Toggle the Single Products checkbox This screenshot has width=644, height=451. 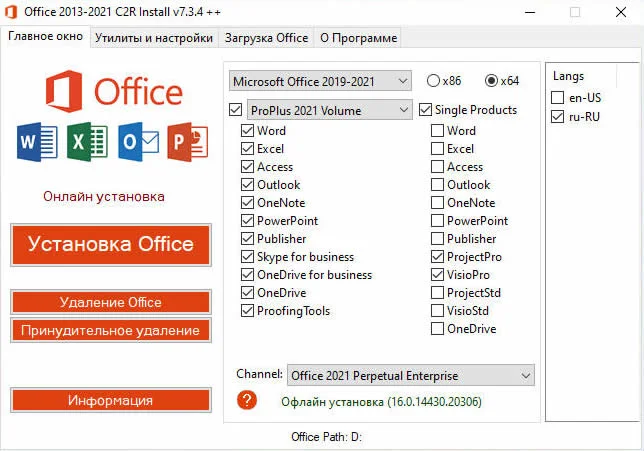[x=425, y=110]
